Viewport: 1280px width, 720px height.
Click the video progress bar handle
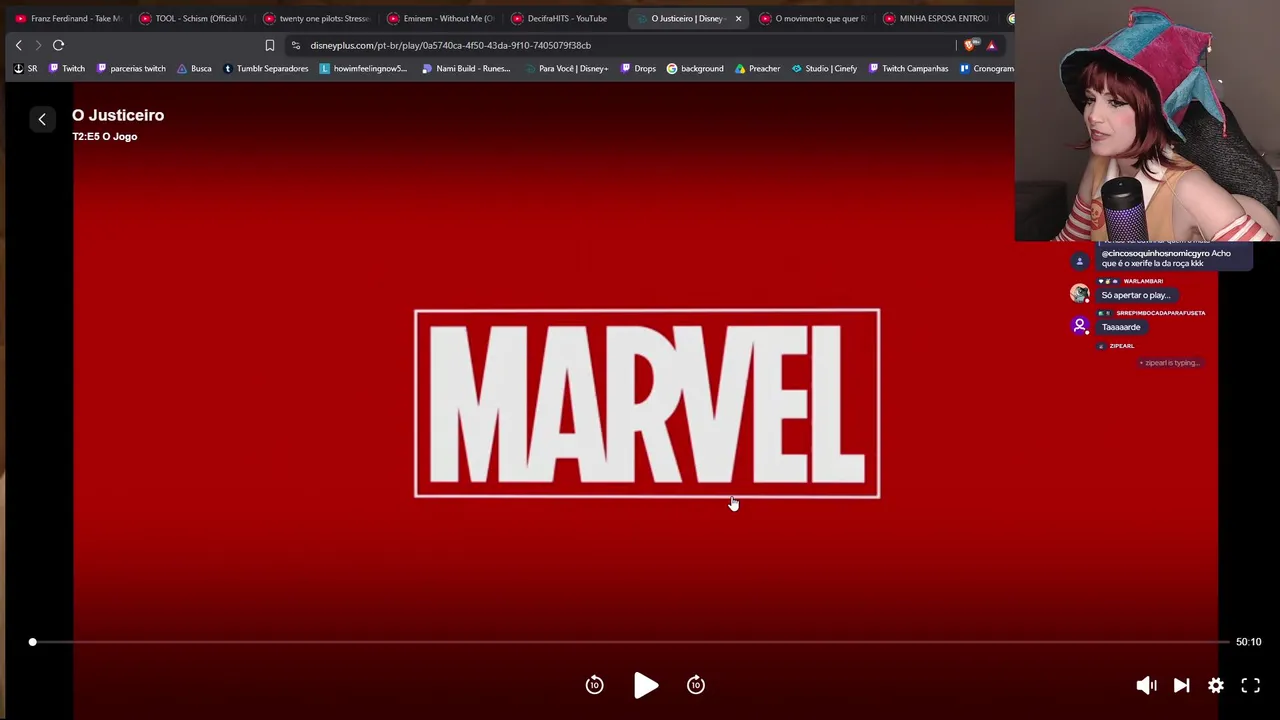(32, 642)
